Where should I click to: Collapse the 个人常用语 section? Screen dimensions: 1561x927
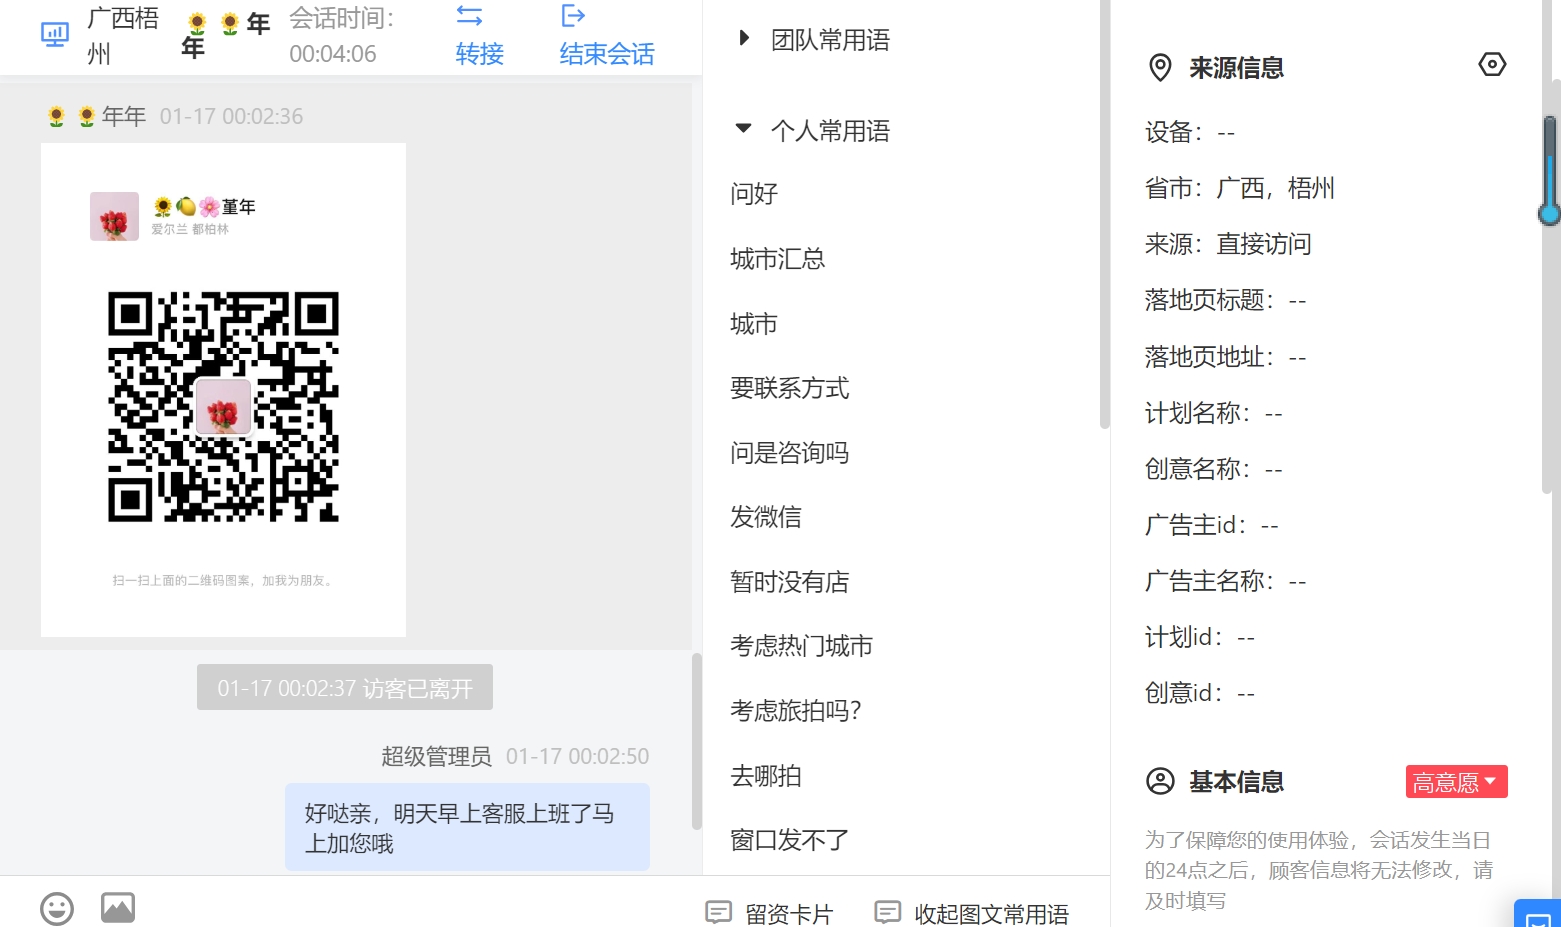(x=743, y=128)
